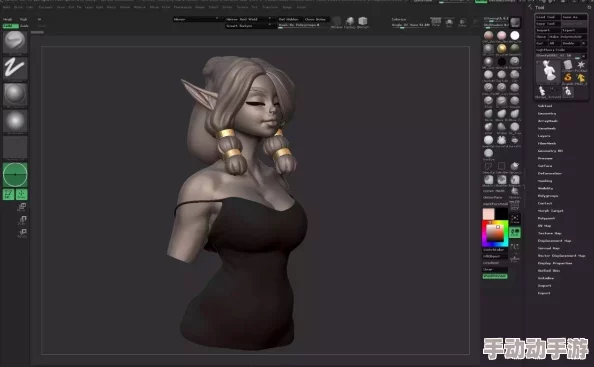Expand the Geometry subpalette

(547, 114)
